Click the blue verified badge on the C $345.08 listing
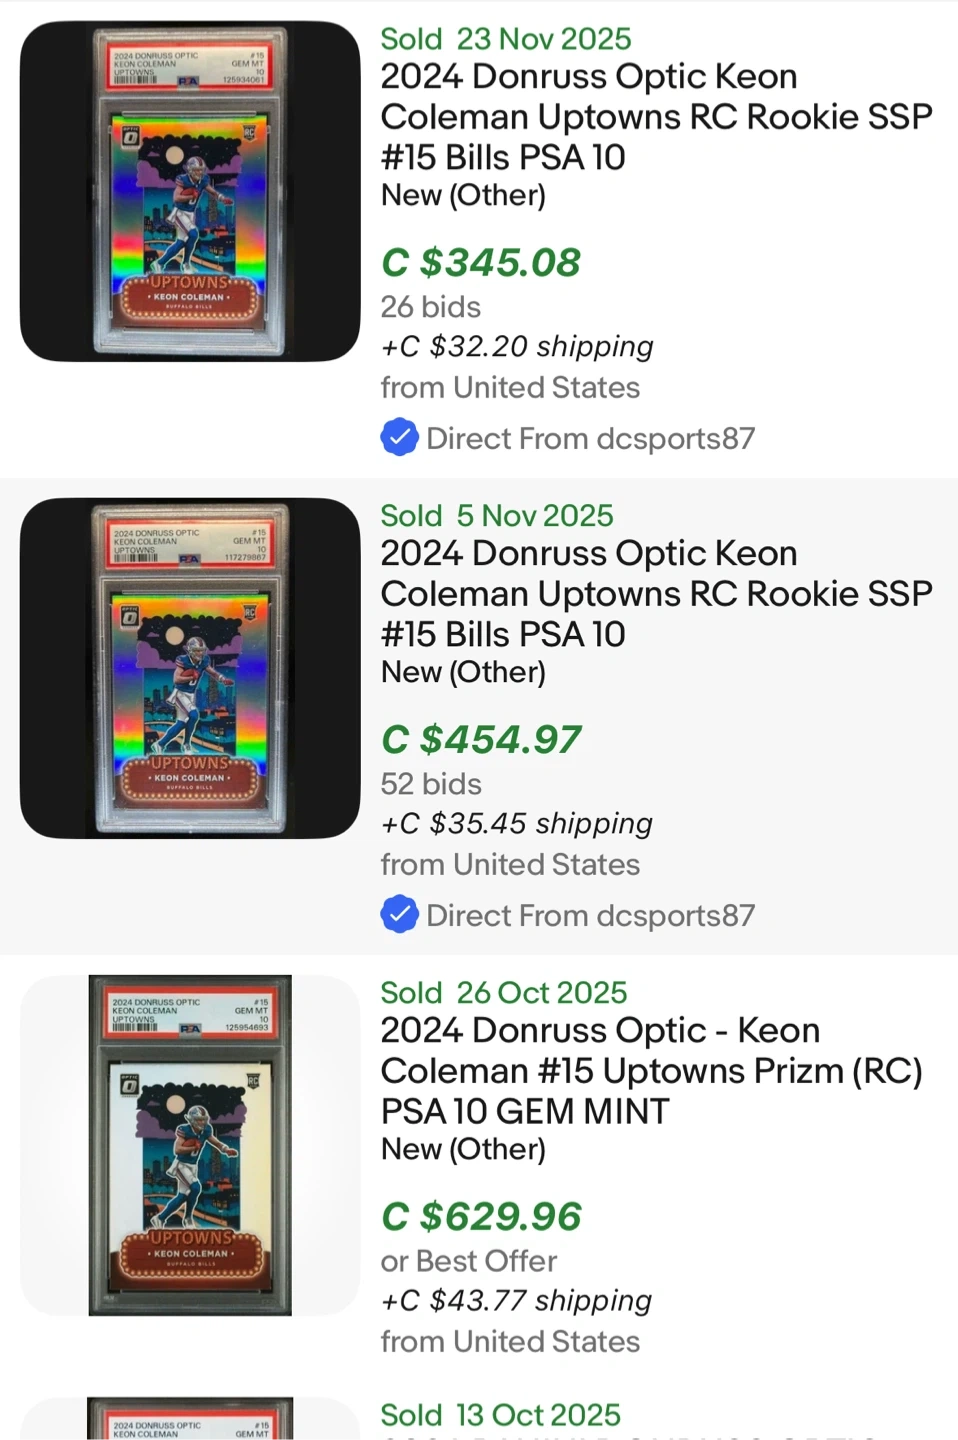958x1440 pixels. [x=399, y=437]
